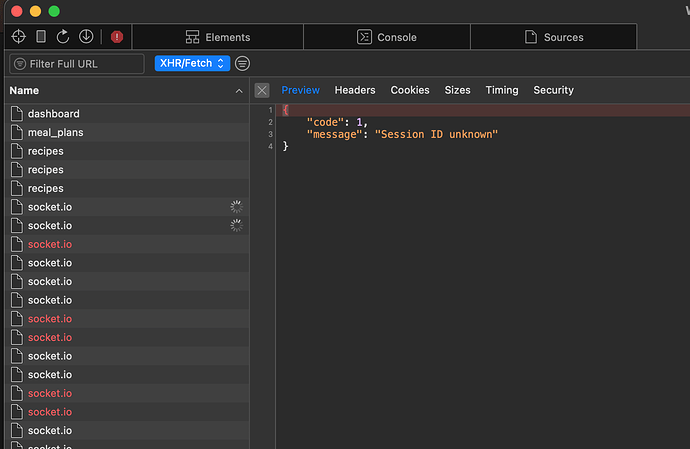Activate the element selection crosshair icon
Viewport: 690px width, 449px height.
click(x=18, y=37)
